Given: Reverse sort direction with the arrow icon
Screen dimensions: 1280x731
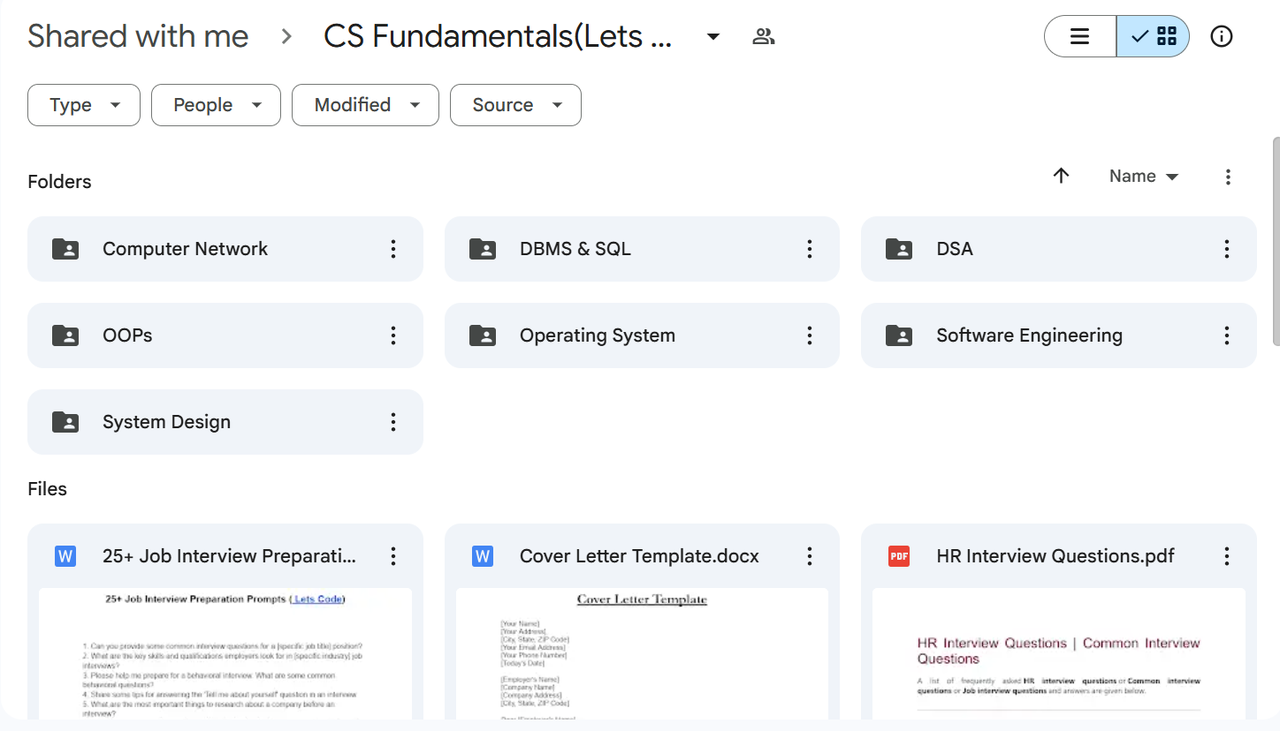Looking at the screenshot, I should coord(1061,176).
